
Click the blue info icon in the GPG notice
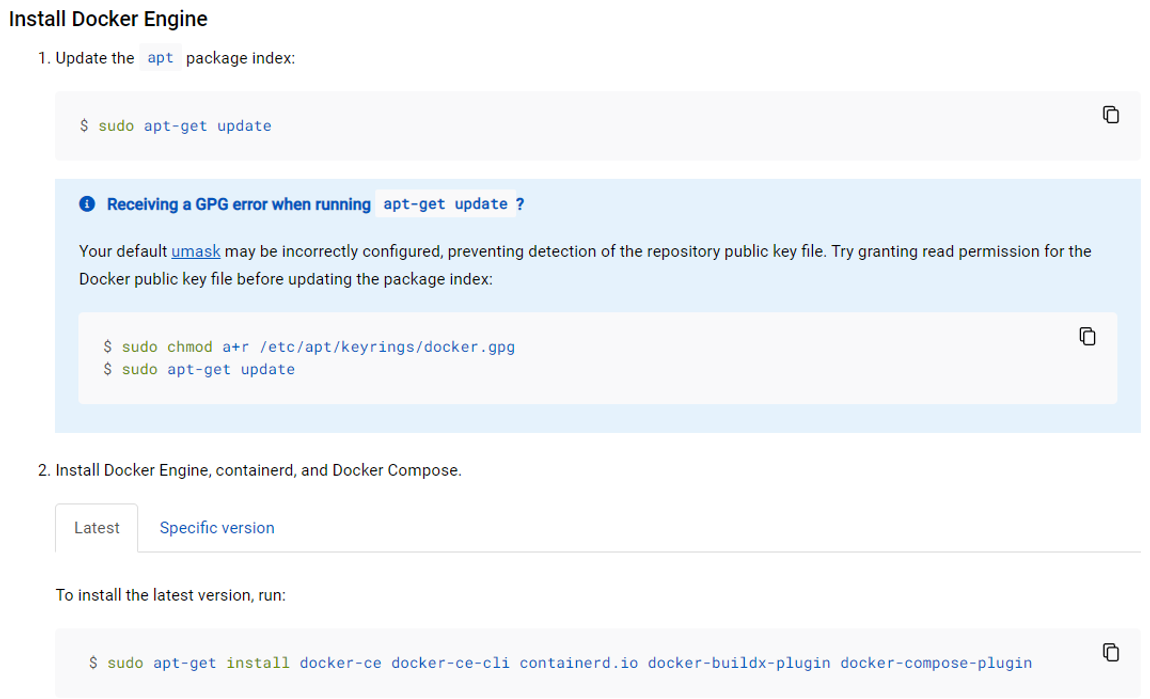point(87,204)
